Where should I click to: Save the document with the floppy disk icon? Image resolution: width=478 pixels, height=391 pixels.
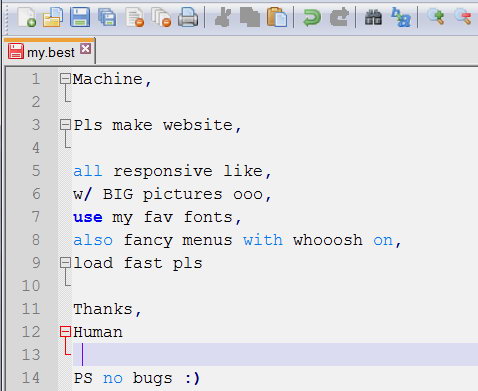(80, 17)
